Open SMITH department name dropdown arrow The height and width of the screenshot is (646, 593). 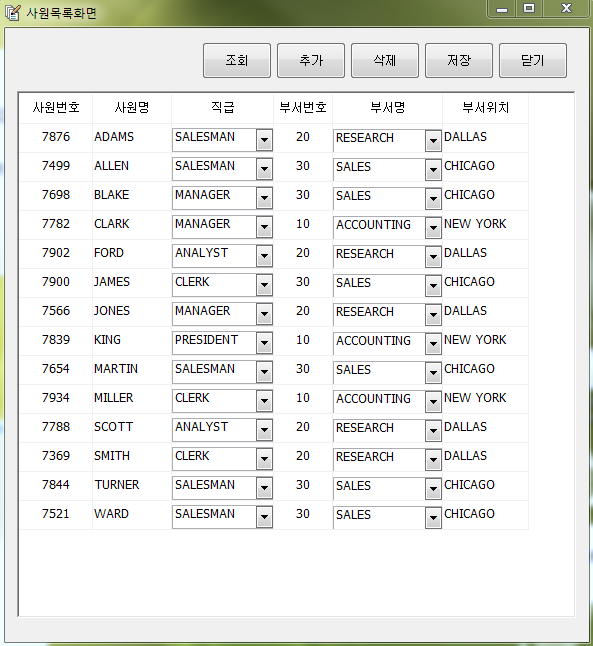433,460
